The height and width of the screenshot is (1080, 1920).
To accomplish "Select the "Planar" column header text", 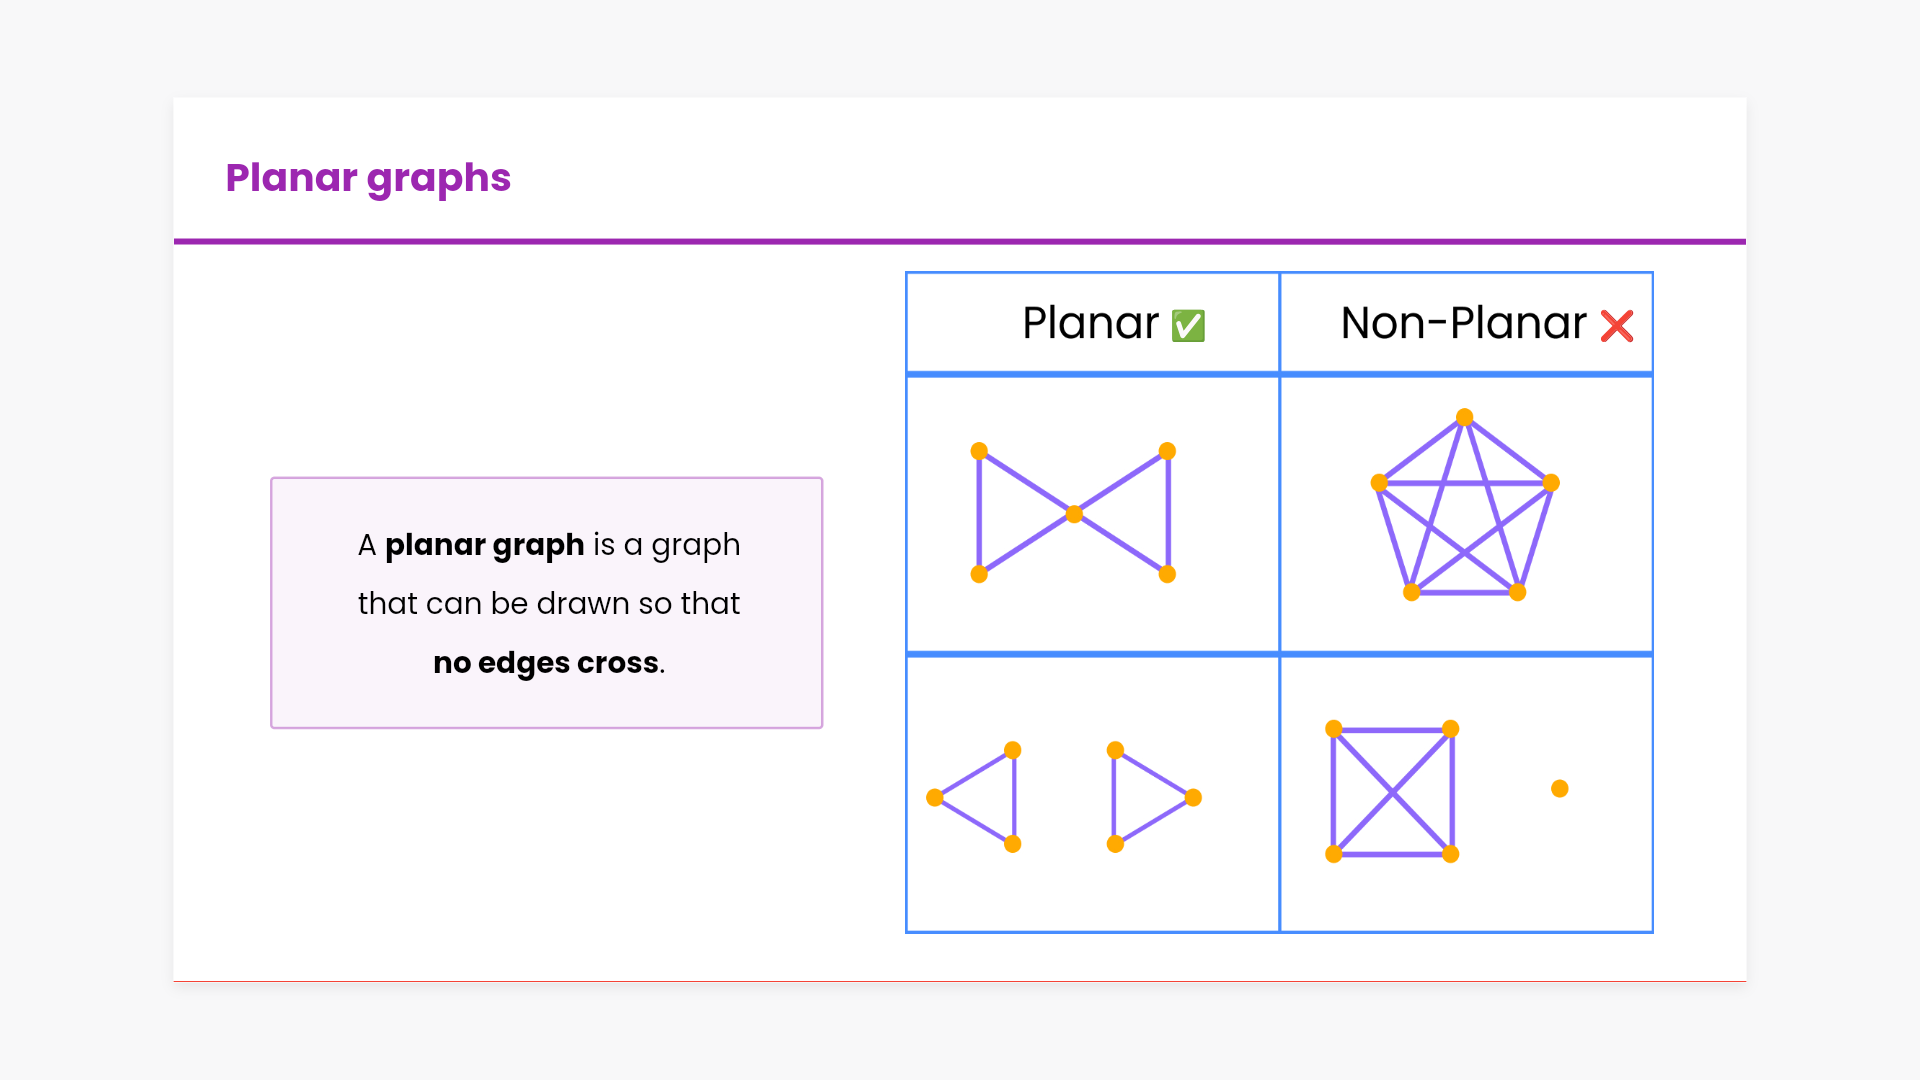I will point(1090,324).
